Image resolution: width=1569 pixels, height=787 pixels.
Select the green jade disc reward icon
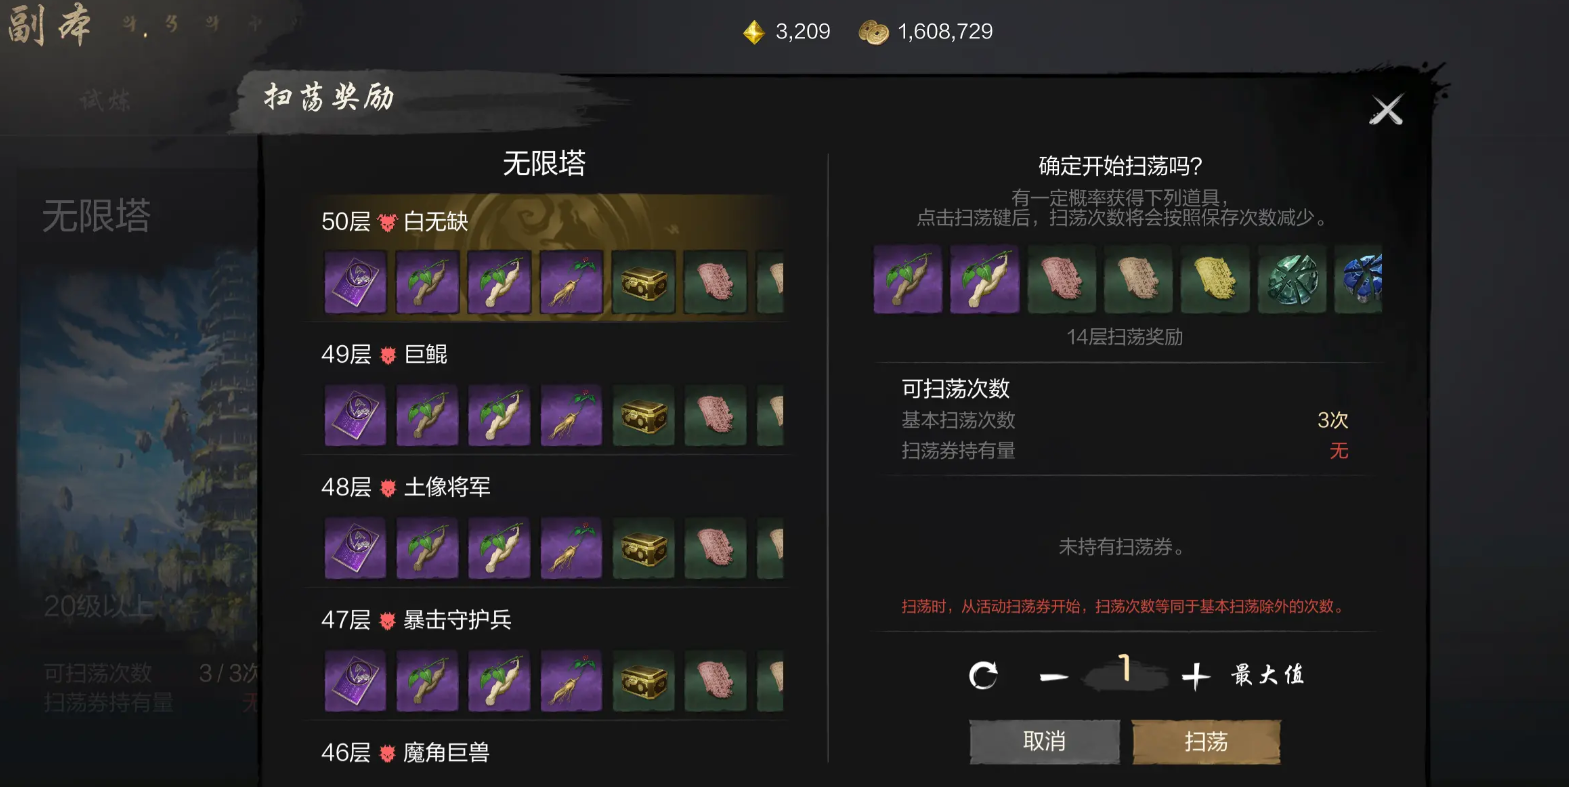pos(1292,279)
